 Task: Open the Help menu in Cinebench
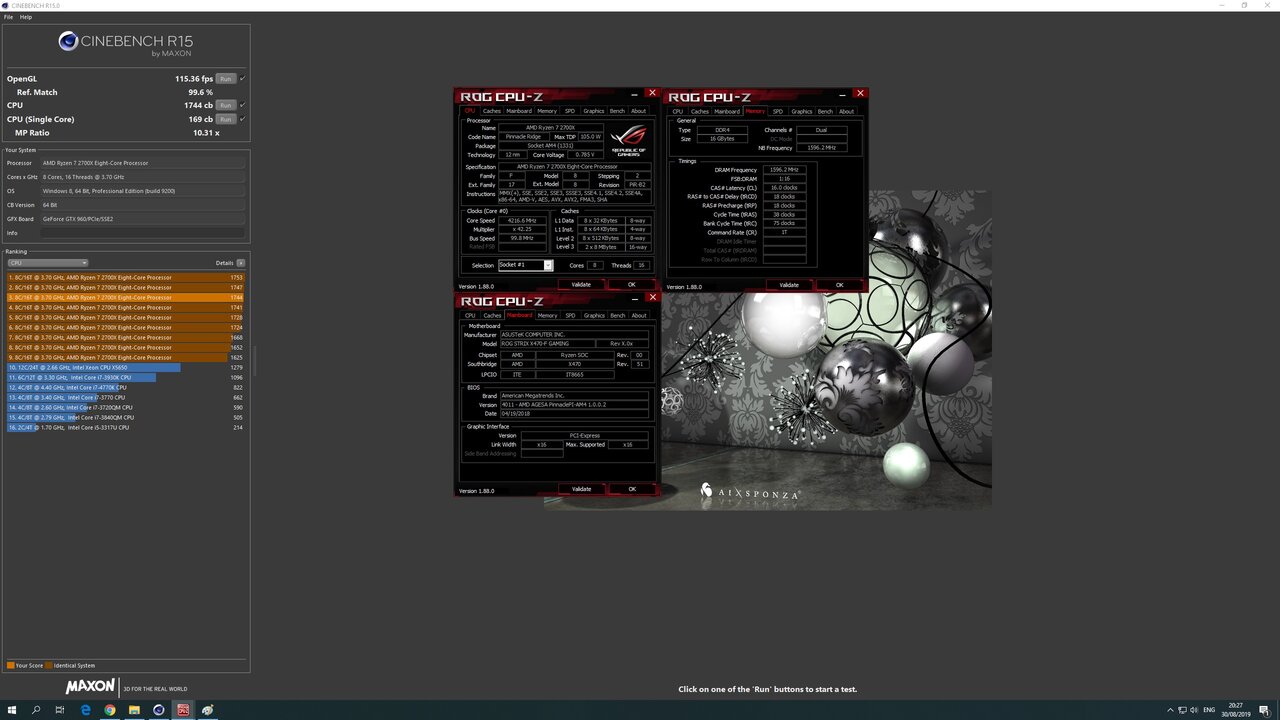tap(26, 17)
